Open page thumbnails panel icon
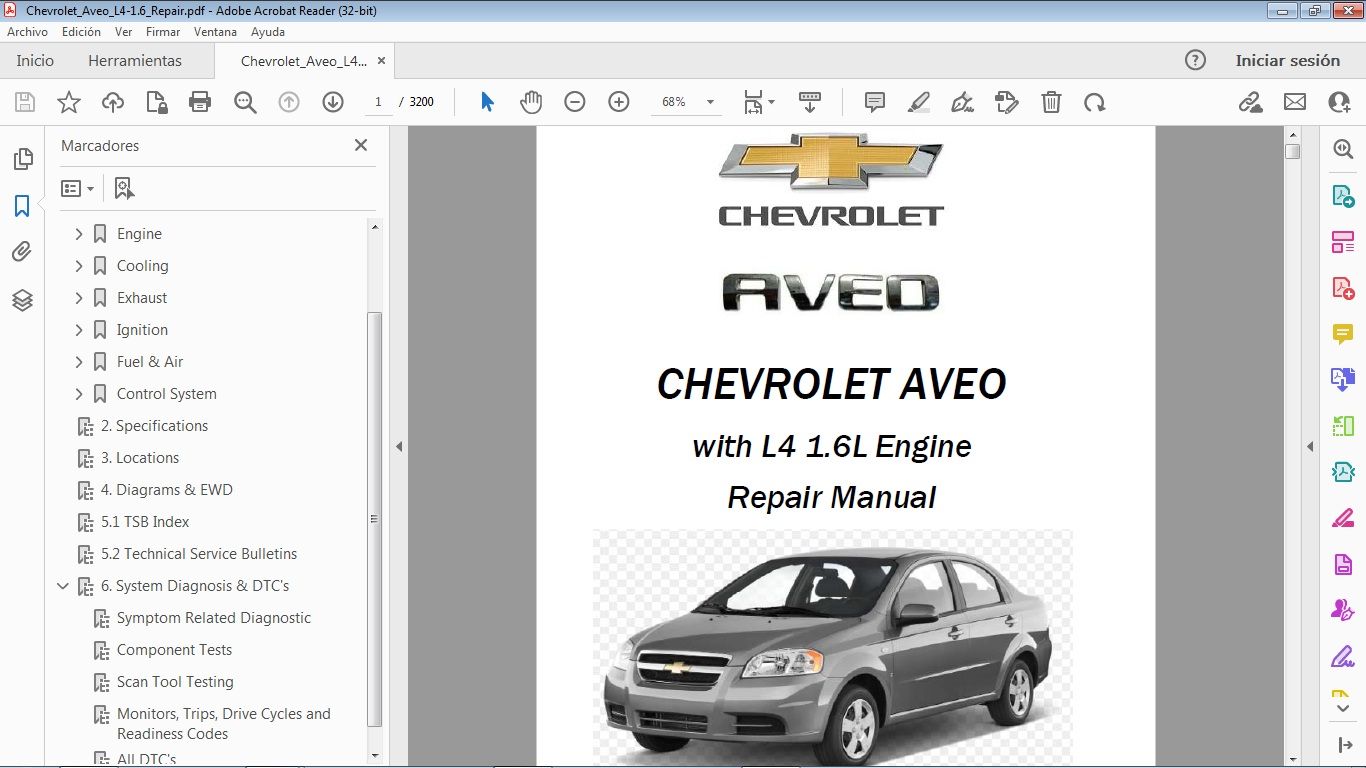This screenshot has height=768, width=1366. [22, 160]
